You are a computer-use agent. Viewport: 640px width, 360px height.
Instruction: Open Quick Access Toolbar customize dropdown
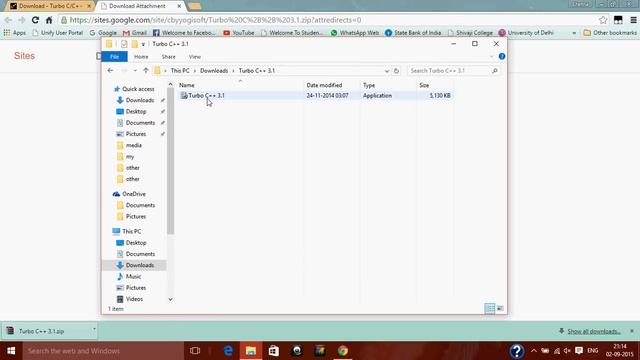click(143, 44)
